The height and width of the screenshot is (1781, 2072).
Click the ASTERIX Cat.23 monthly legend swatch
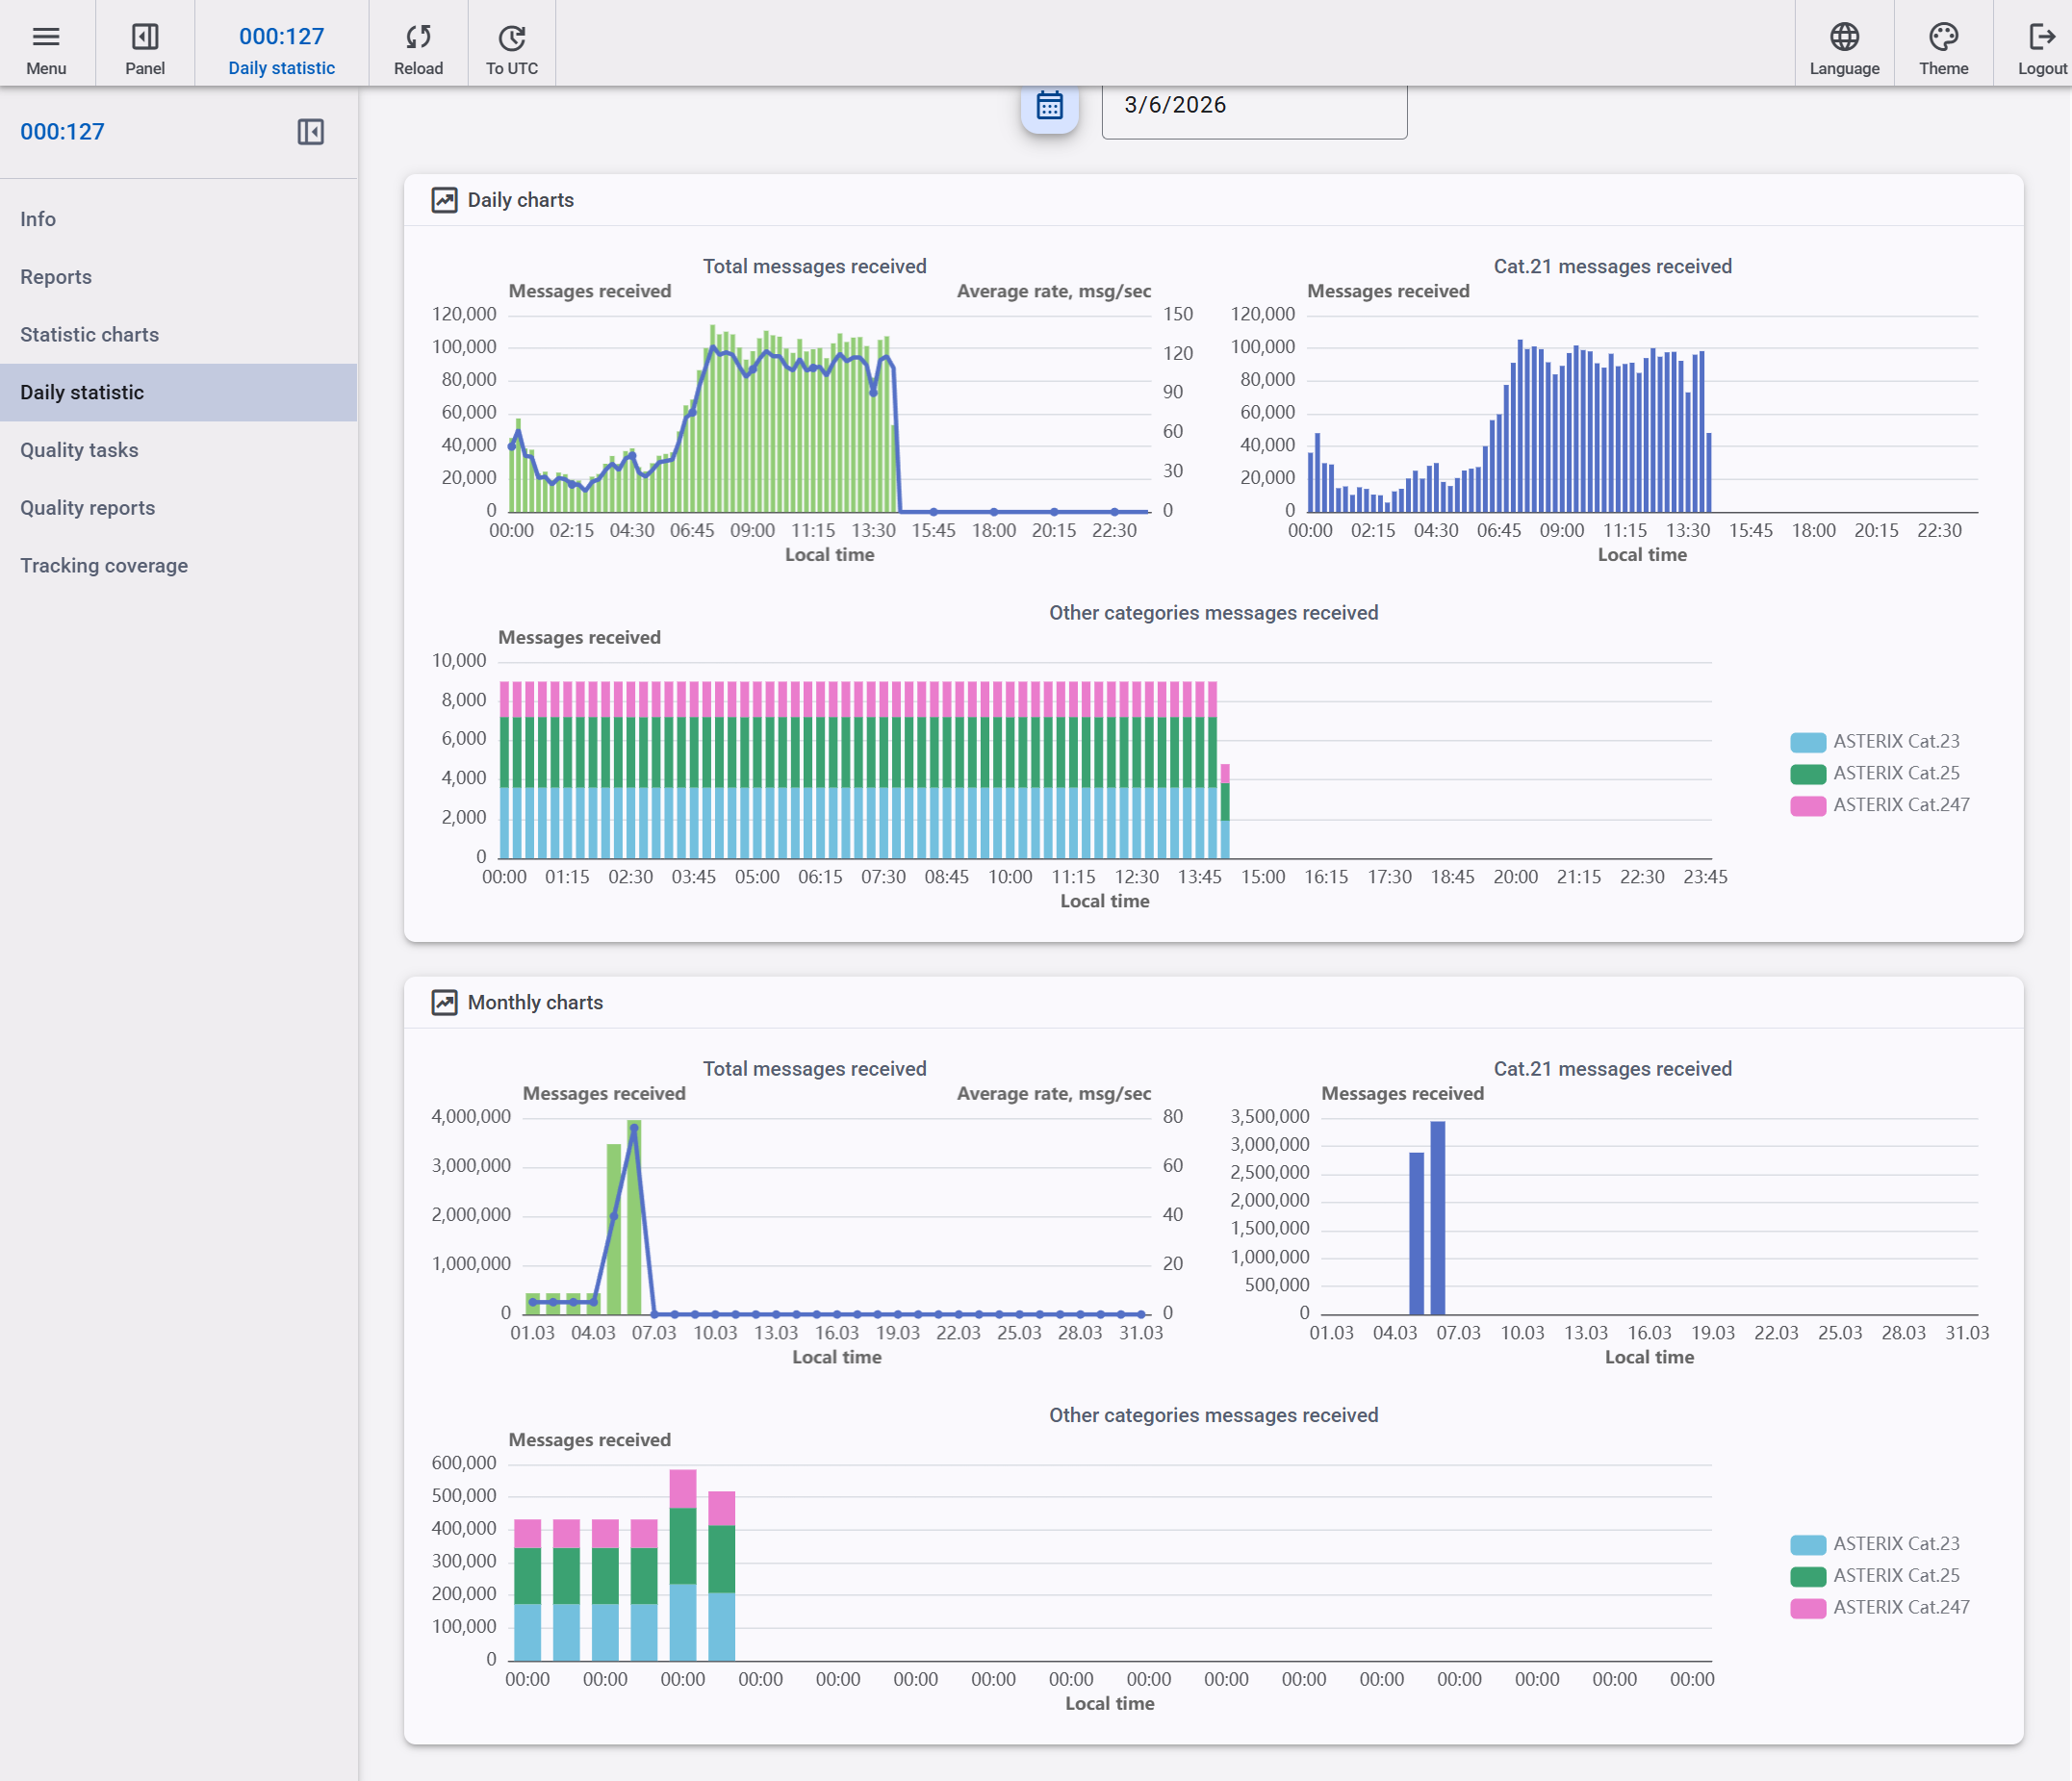(1807, 1545)
